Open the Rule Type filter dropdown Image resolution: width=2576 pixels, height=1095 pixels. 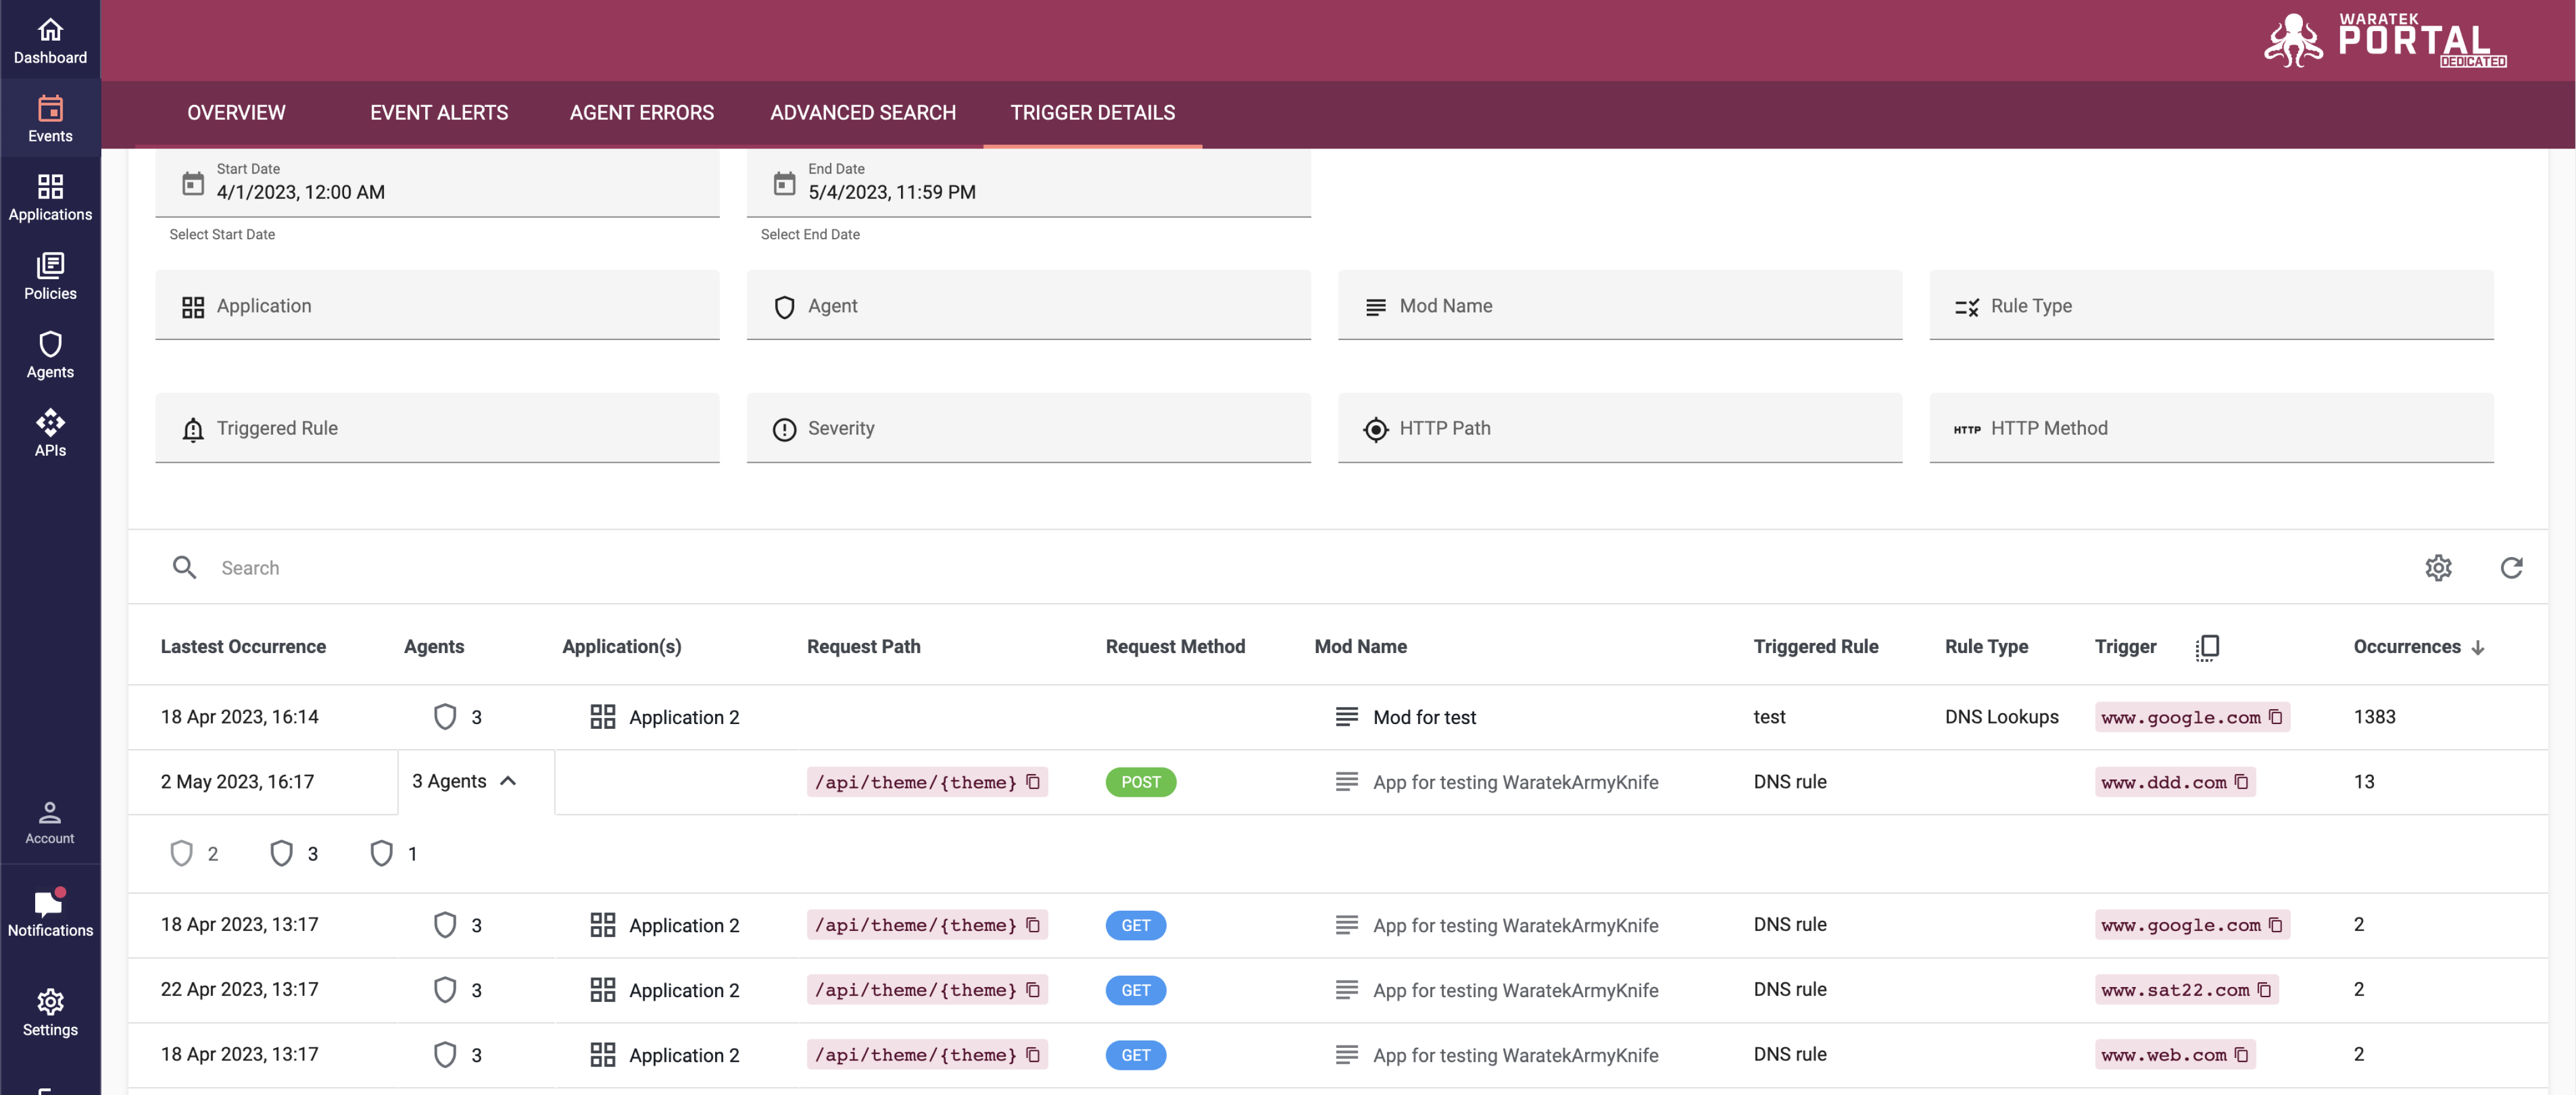pos(2211,305)
